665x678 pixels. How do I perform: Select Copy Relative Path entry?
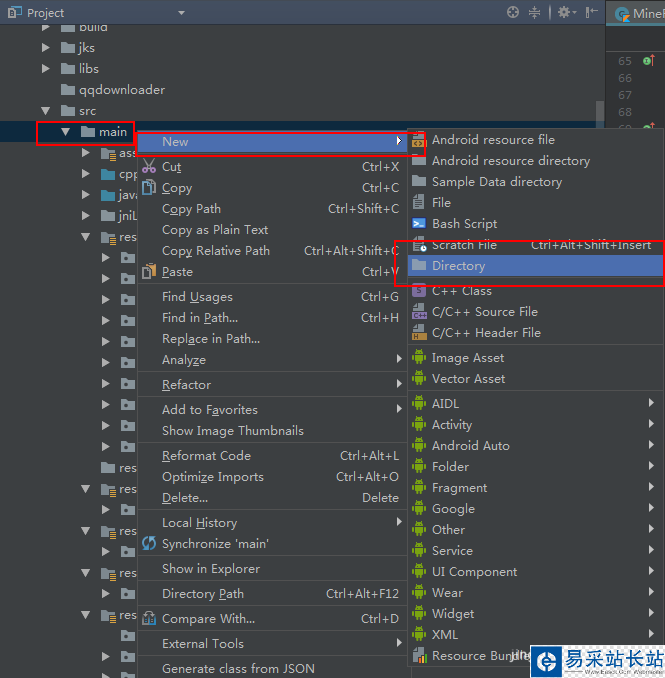click(x=272, y=251)
